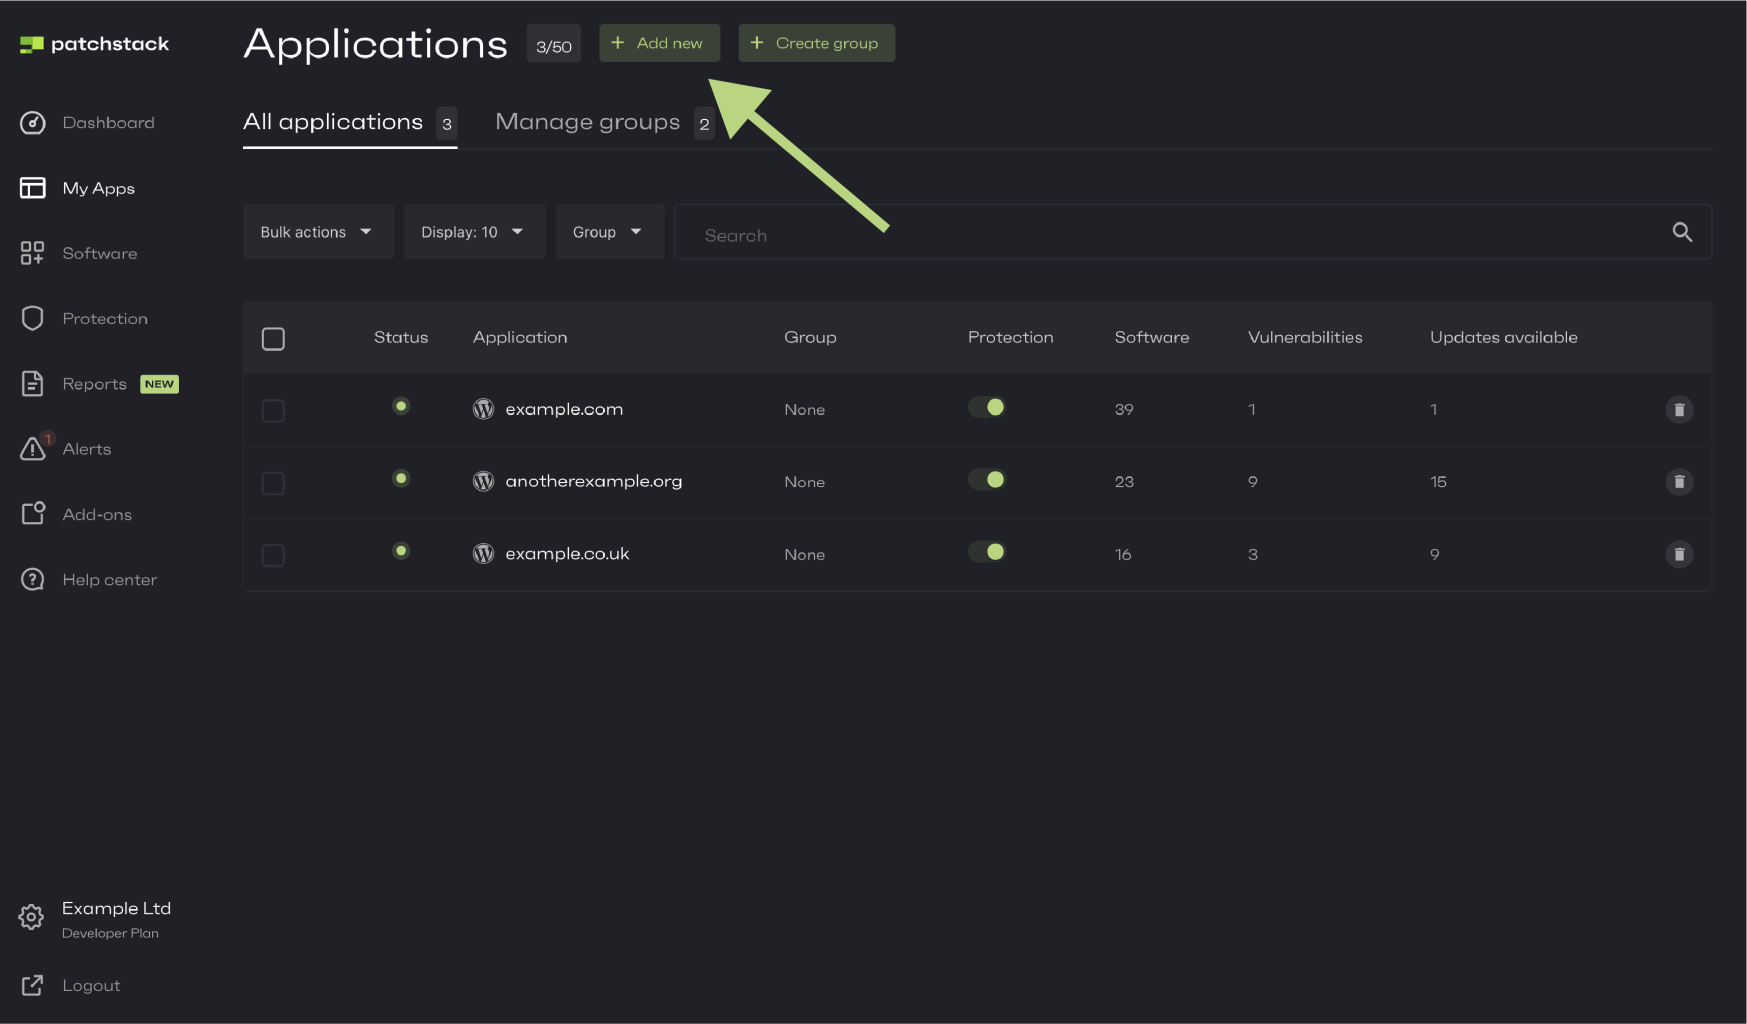1747x1024 pixels.
Task: Expand the Display: 10 dropdown
Action: pyautogui.click(x=474, y=232)
